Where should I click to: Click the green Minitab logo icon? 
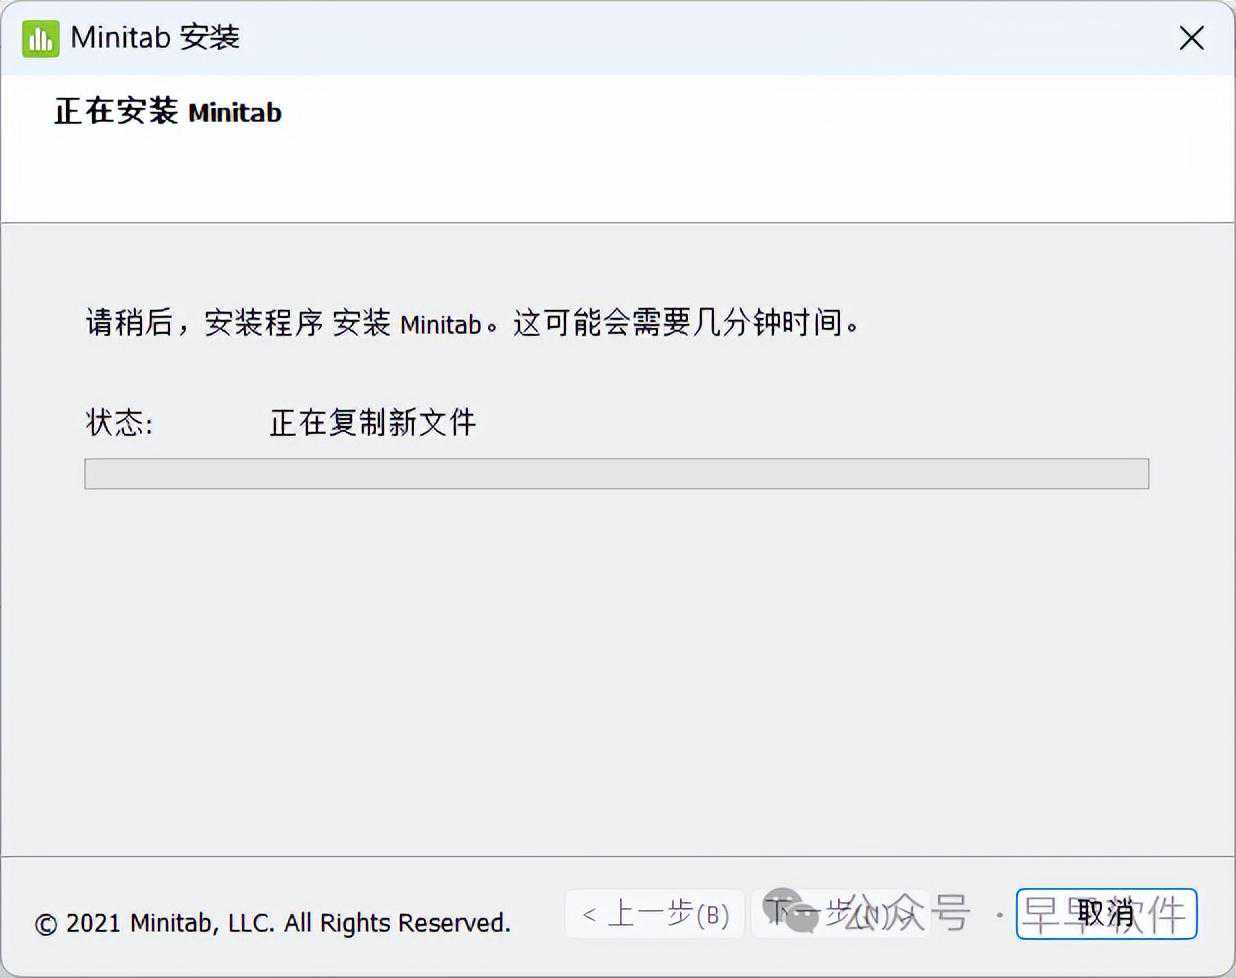coord(41,38)
